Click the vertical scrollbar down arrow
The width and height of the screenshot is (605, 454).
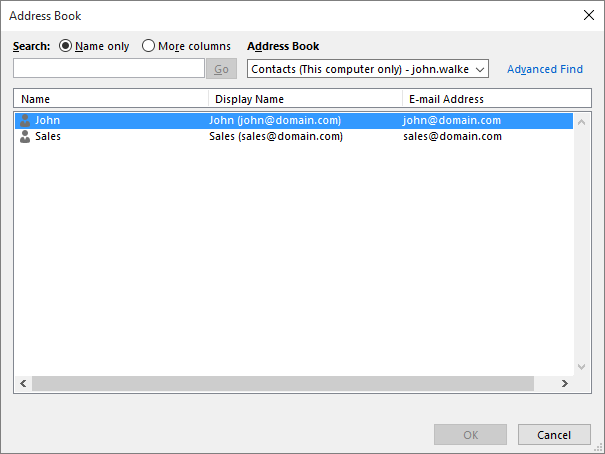point(582,367)
